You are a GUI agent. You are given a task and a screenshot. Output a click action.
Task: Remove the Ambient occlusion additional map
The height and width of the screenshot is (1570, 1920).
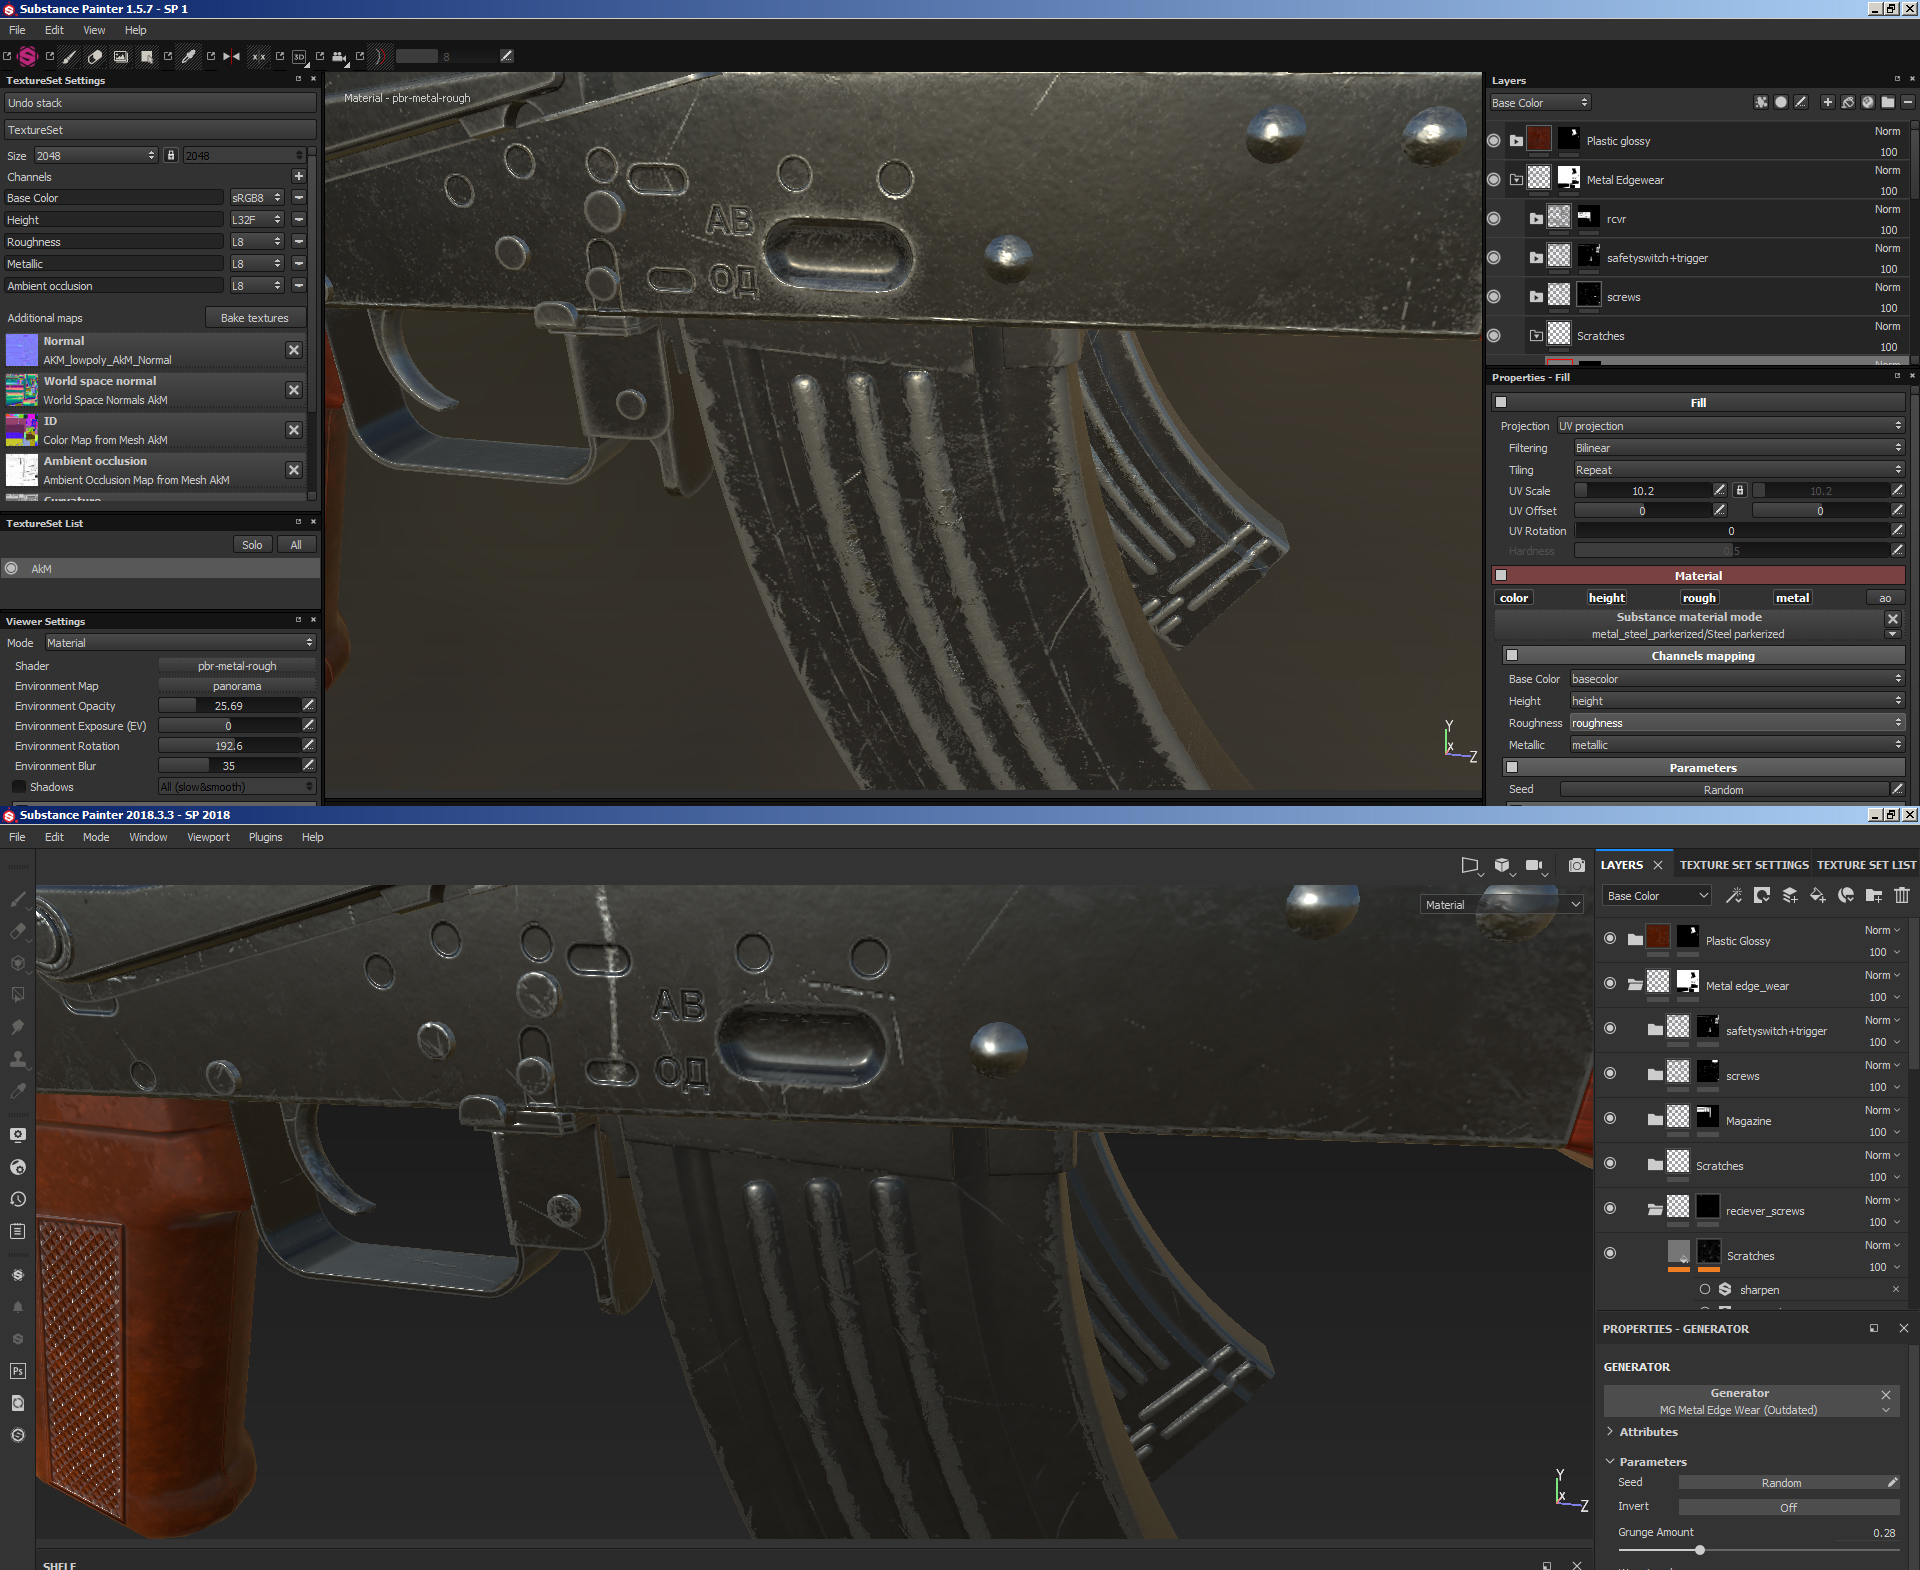(294, 470)
